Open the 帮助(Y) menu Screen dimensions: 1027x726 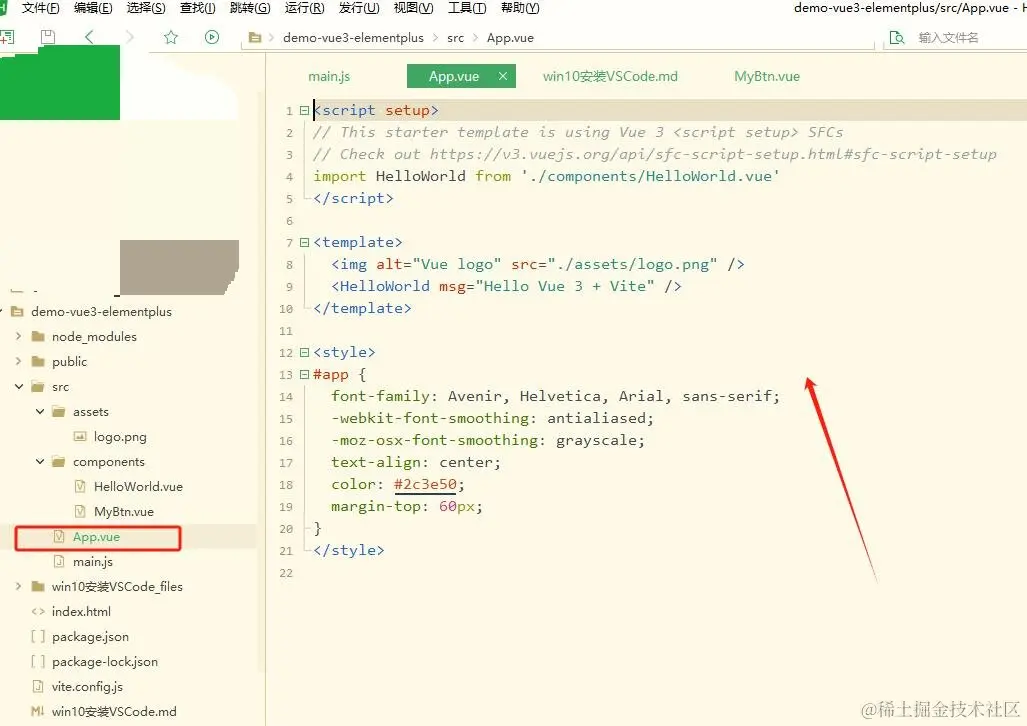pos(520,8)
